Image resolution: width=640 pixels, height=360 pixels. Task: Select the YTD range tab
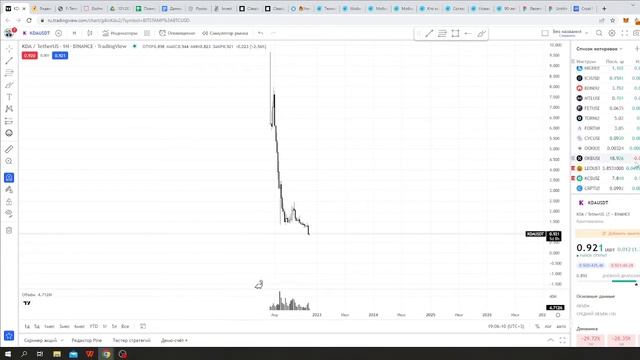(93, 327)
